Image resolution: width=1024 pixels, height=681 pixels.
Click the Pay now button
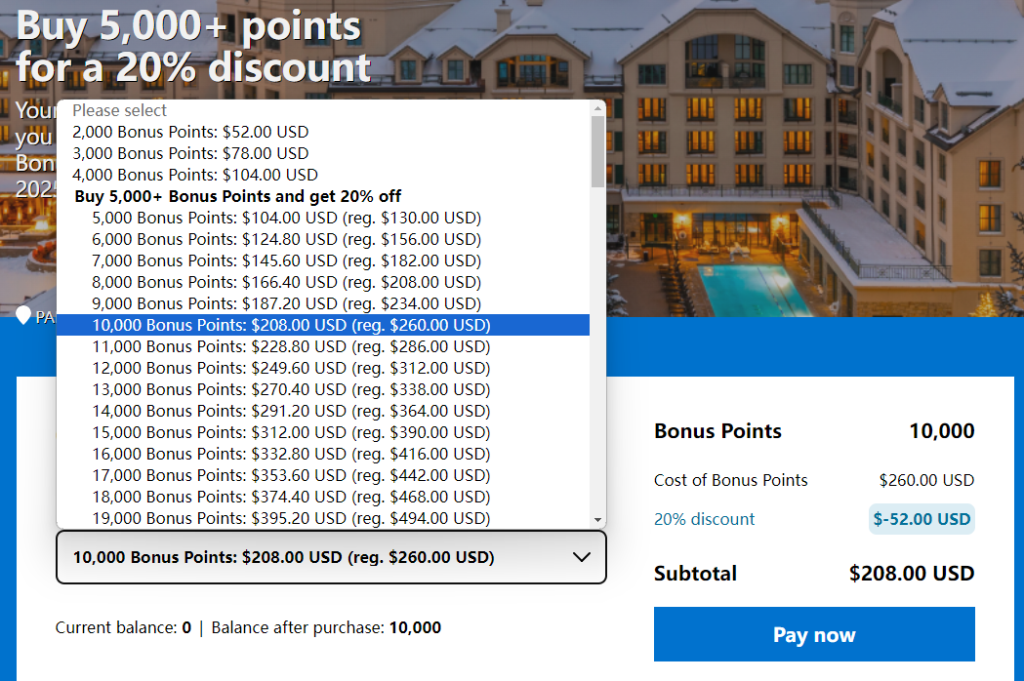point(814,635)
